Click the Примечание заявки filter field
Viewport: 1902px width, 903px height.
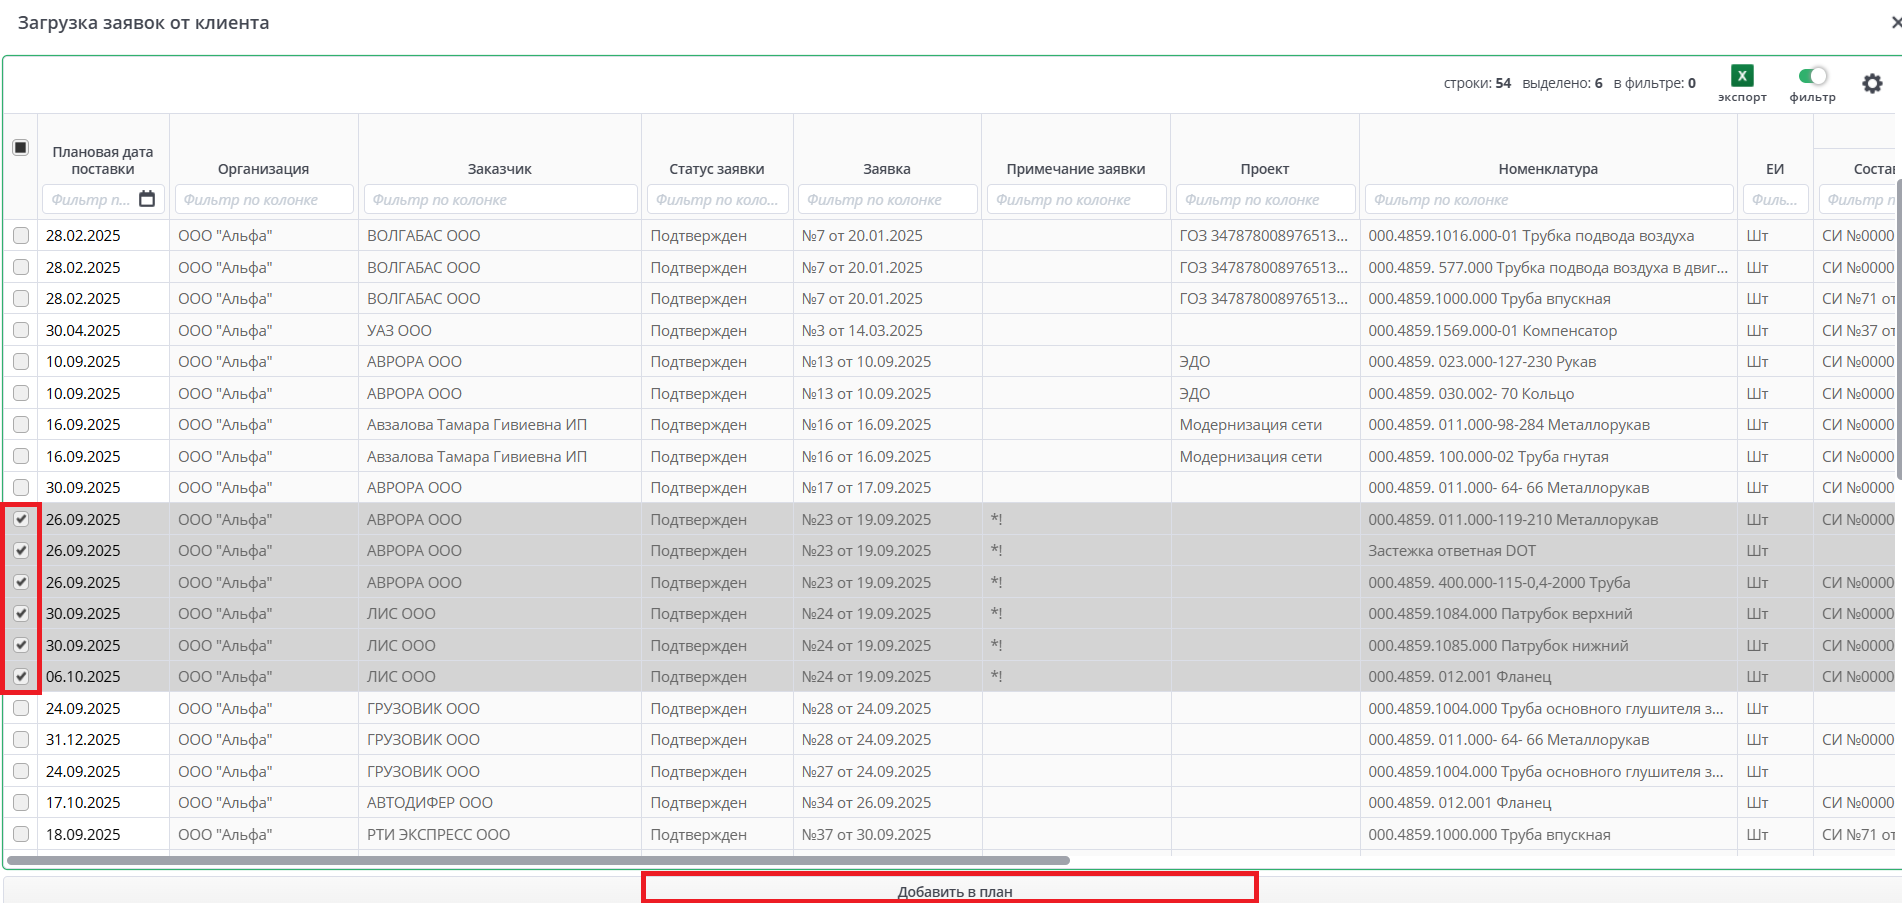1076,200
